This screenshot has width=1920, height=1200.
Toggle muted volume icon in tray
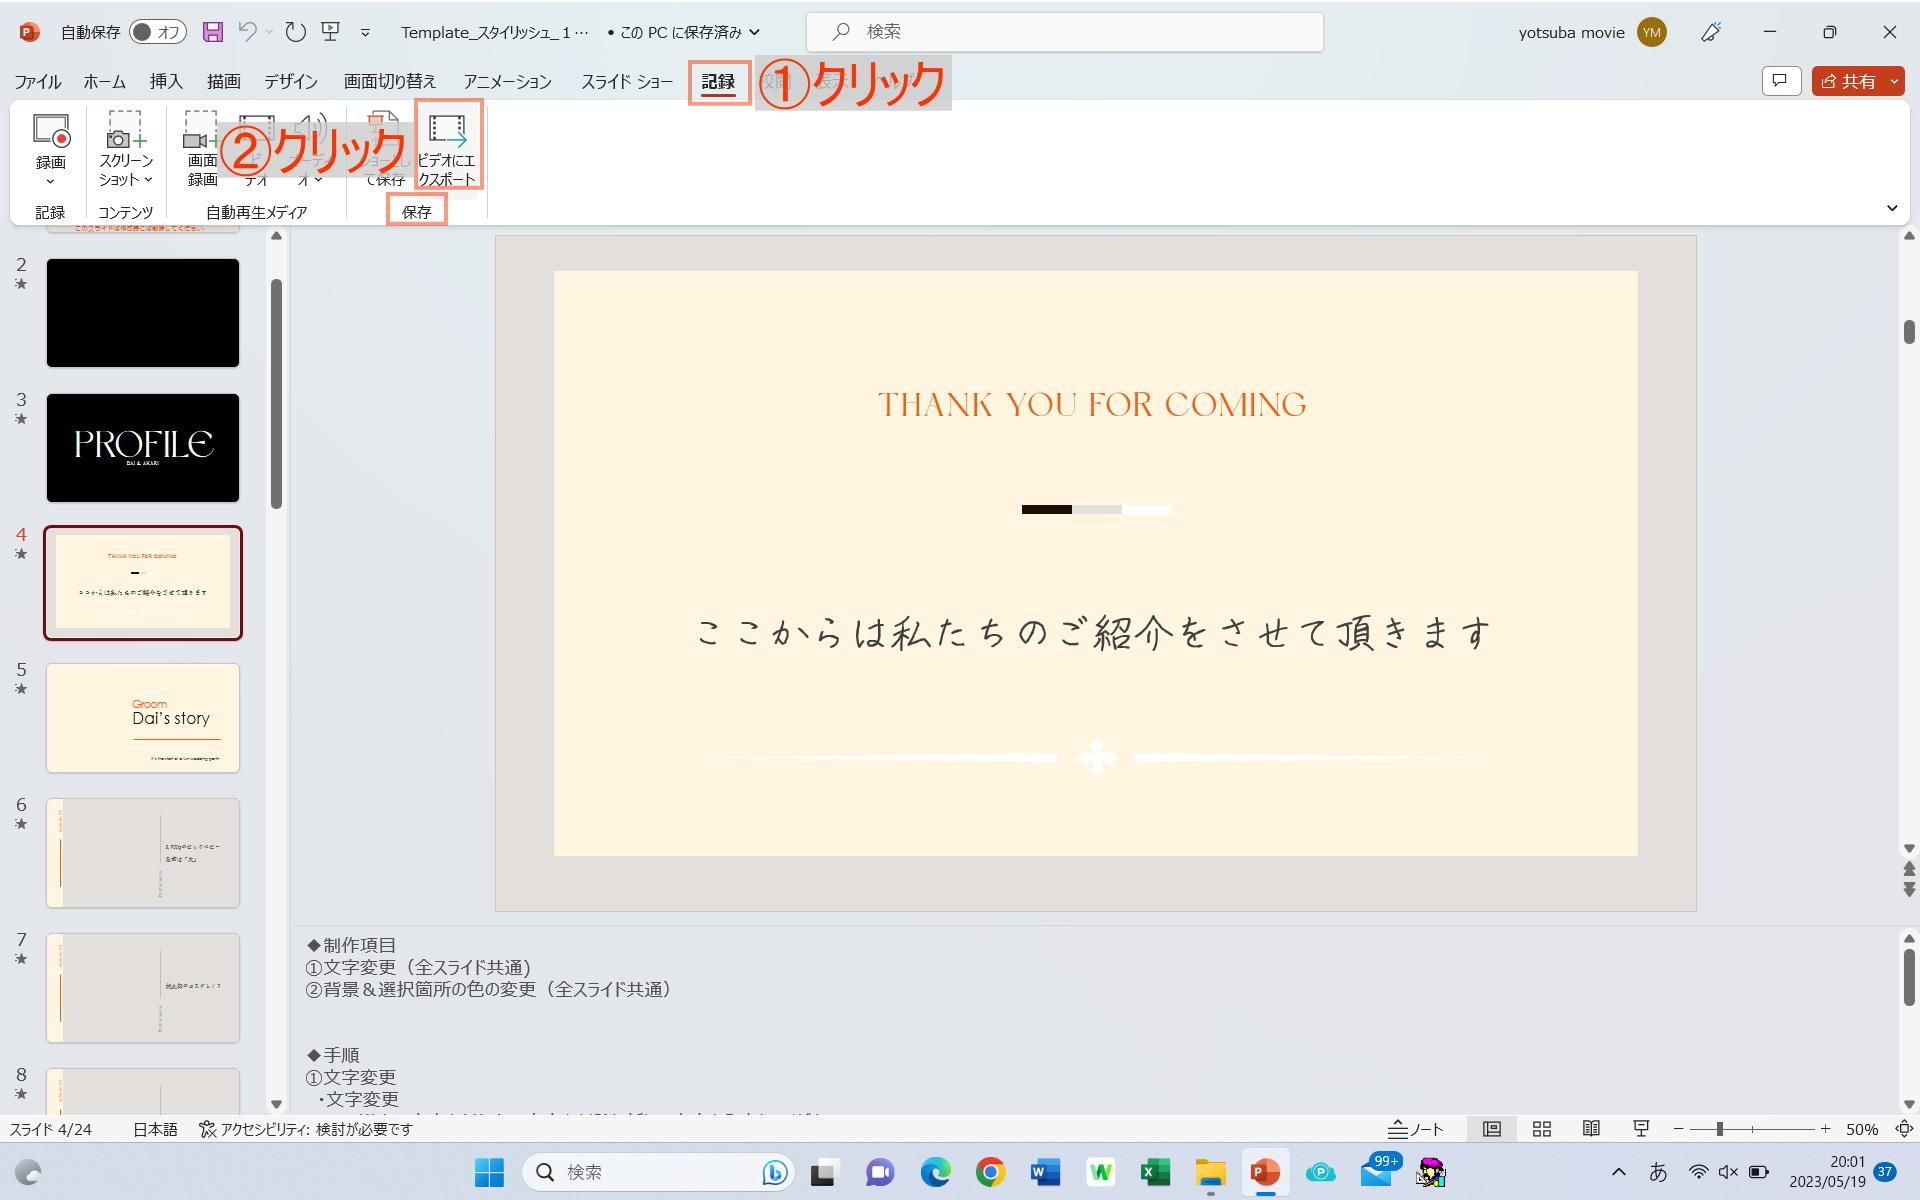click(x=1728, y=1172)
